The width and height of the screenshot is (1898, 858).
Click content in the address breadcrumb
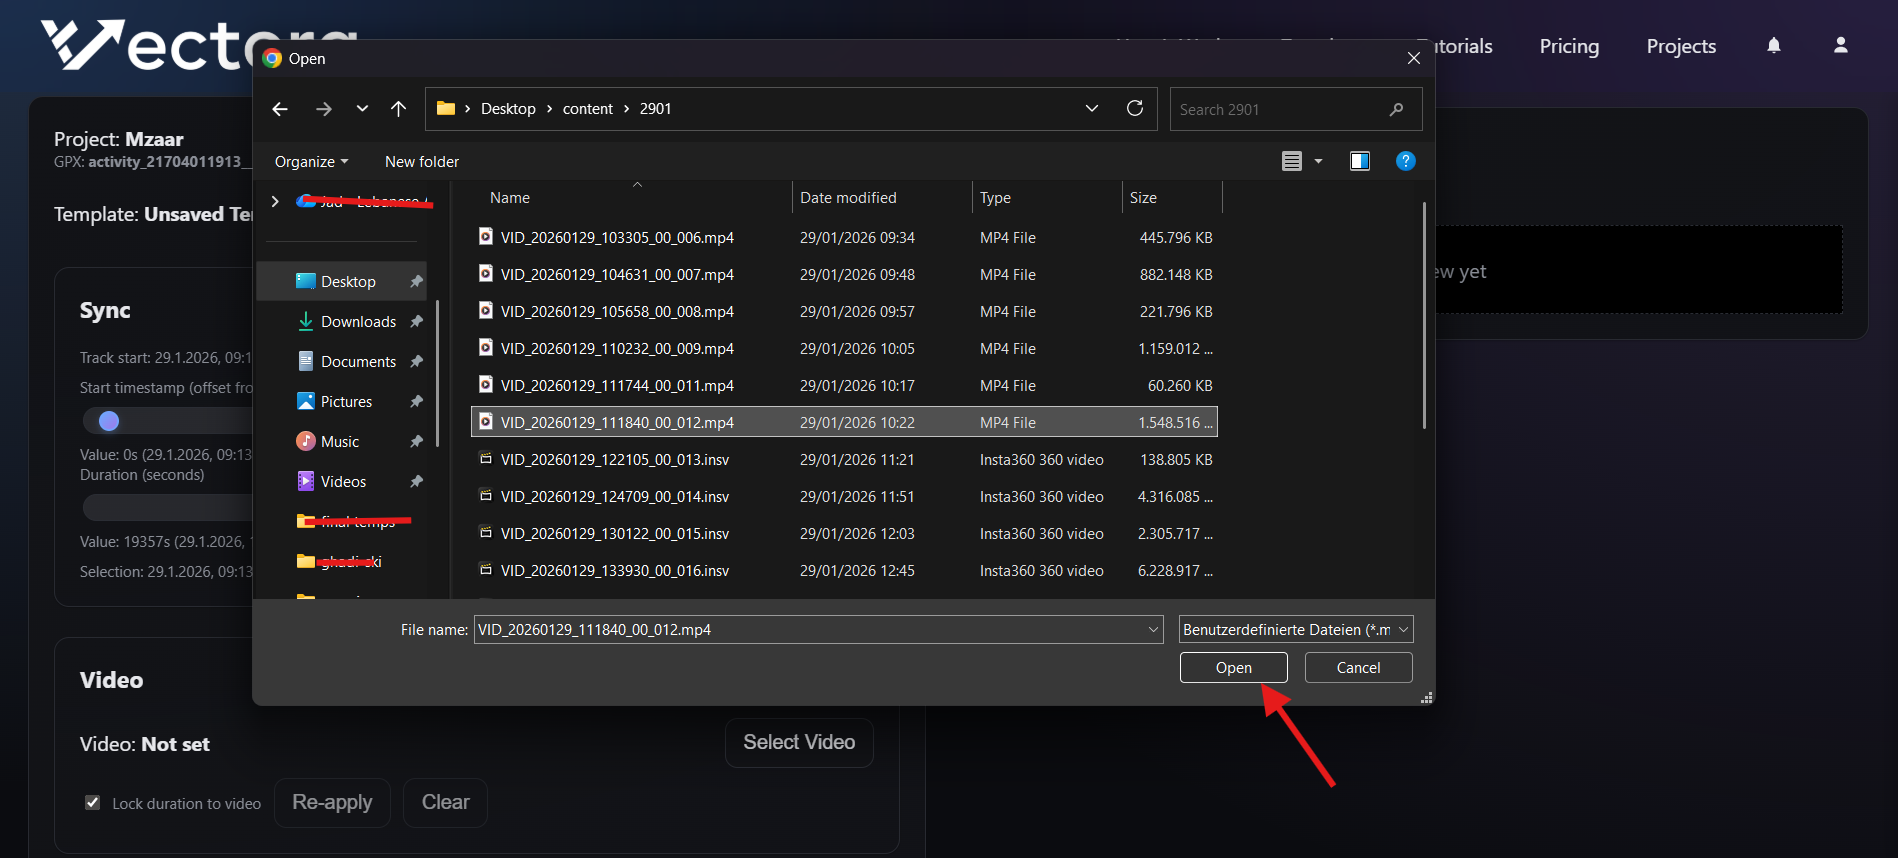588,109
